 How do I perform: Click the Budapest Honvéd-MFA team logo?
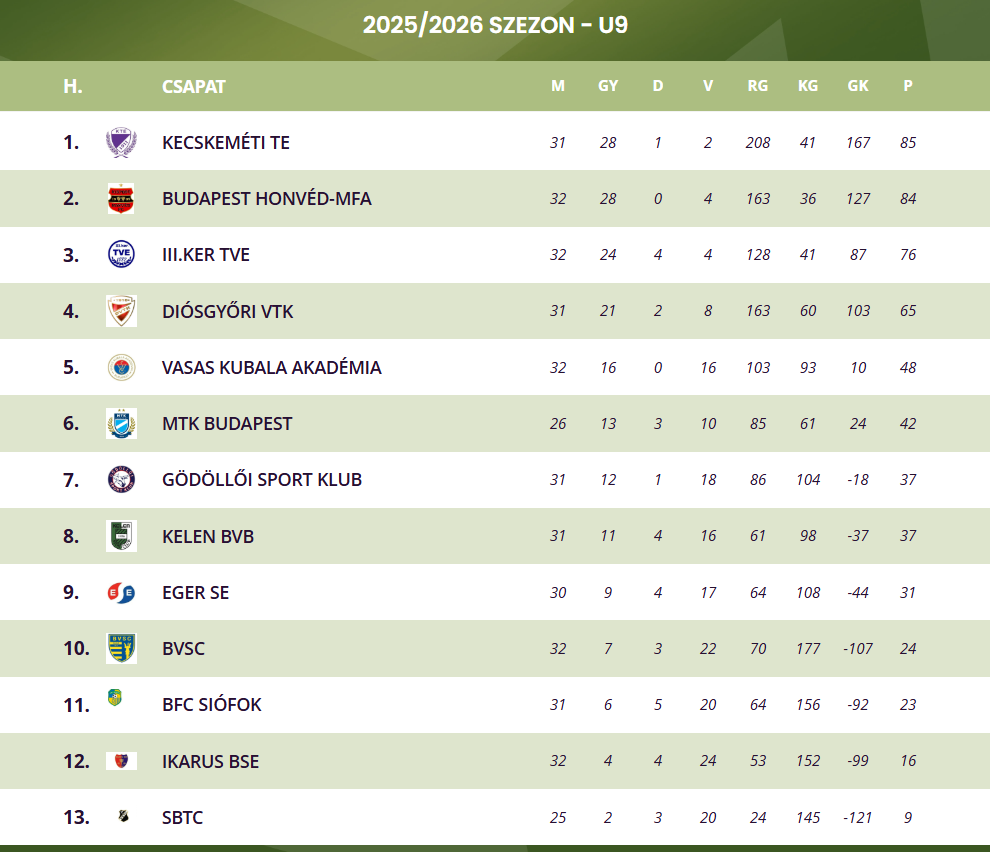click(x=121, y=199)
